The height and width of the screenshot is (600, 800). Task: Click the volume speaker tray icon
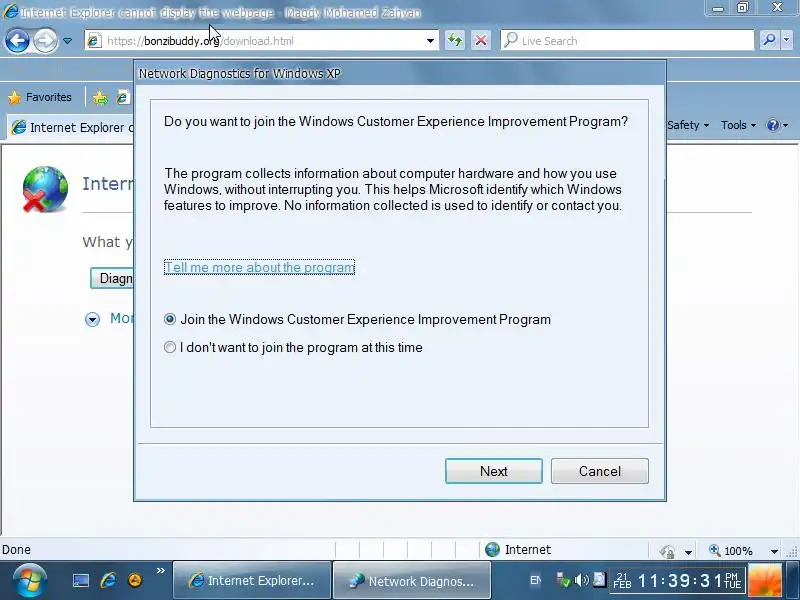coord(581,580)
